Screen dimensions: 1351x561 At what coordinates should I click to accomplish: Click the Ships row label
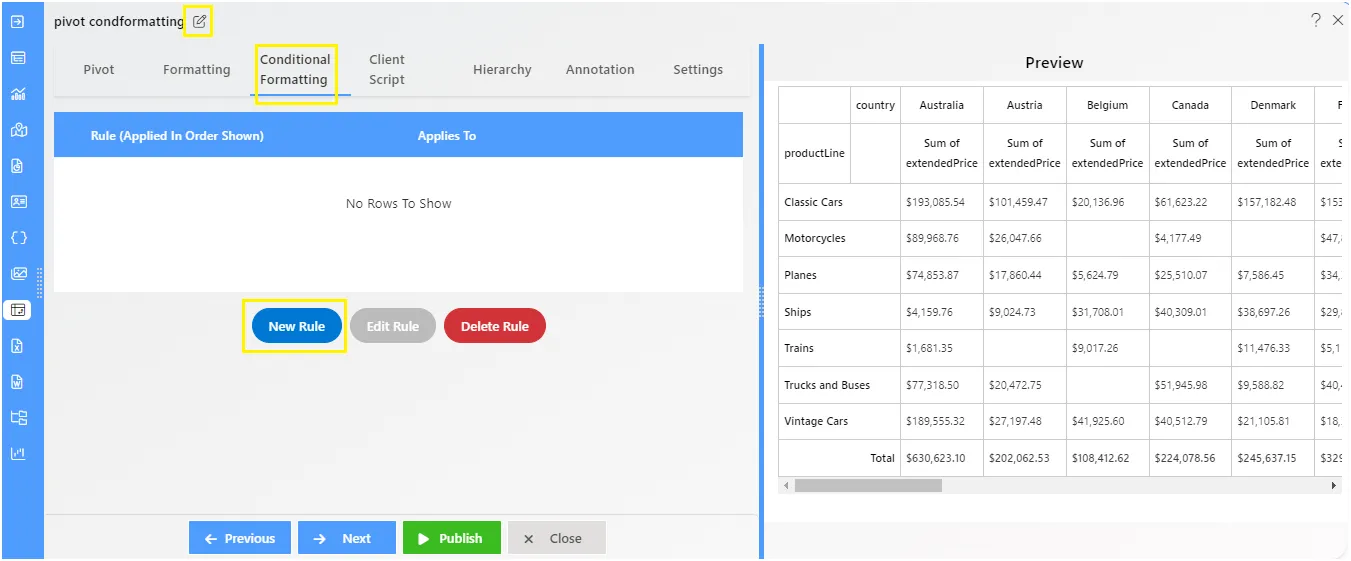click(x=797, y=312)
